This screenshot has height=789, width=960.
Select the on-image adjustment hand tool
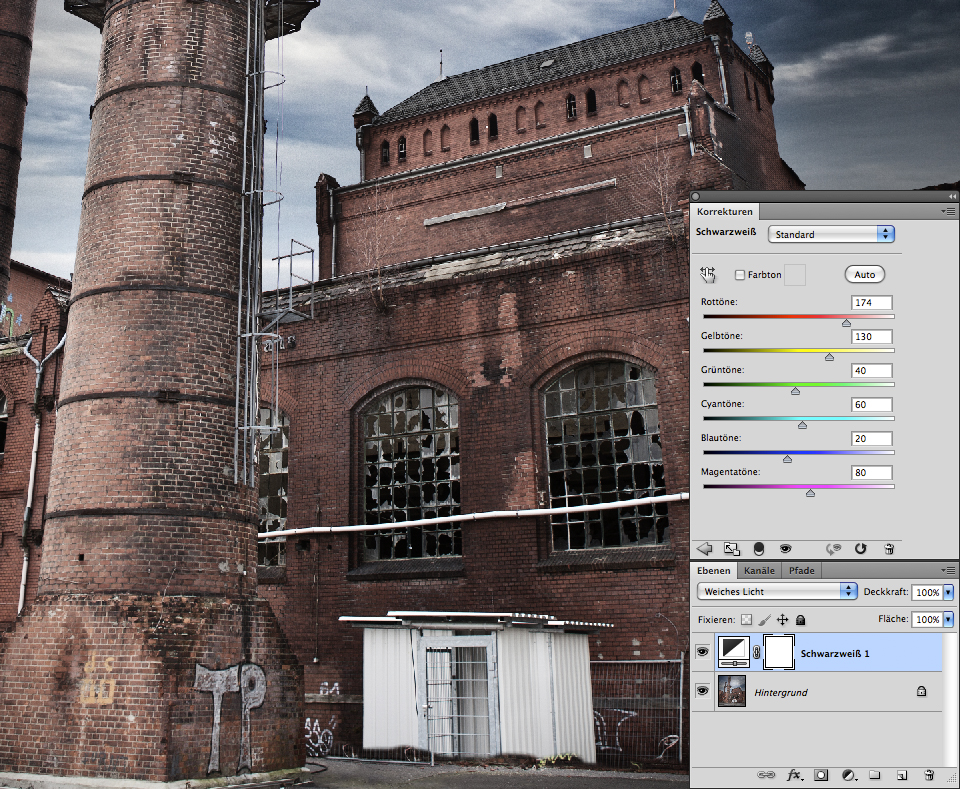click(x=708, y=274)
